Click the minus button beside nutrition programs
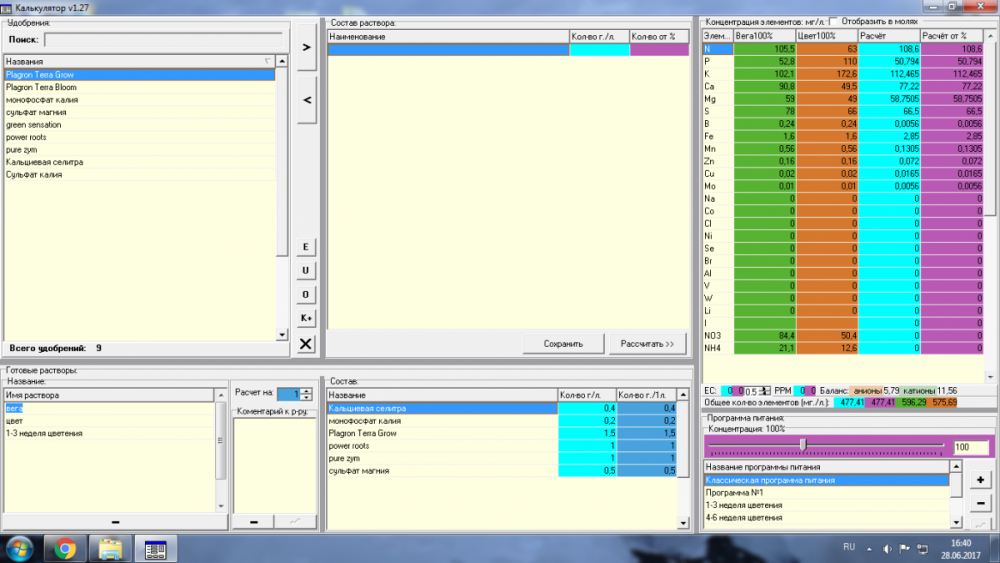Image resolution: width=1000 pixels, height=563 pixels. click(980, 504)
